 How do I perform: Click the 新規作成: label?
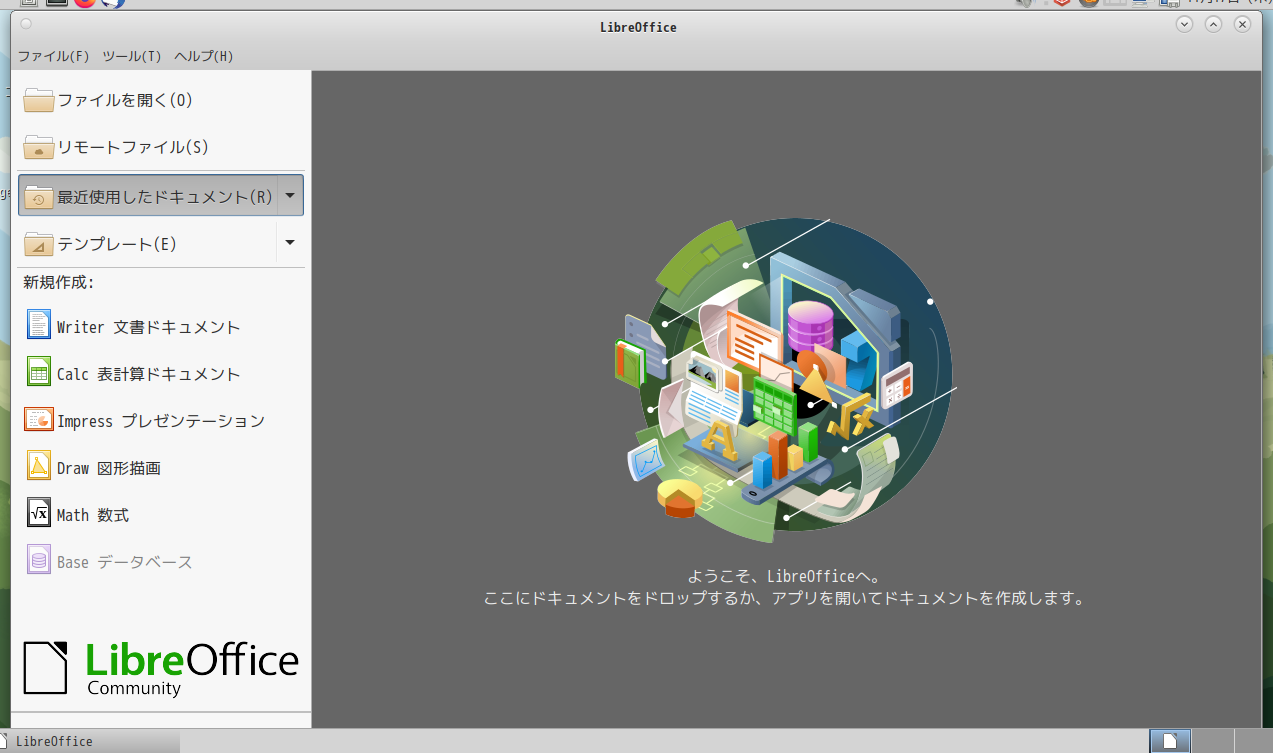pyautogui.click(x=59, y=283)
